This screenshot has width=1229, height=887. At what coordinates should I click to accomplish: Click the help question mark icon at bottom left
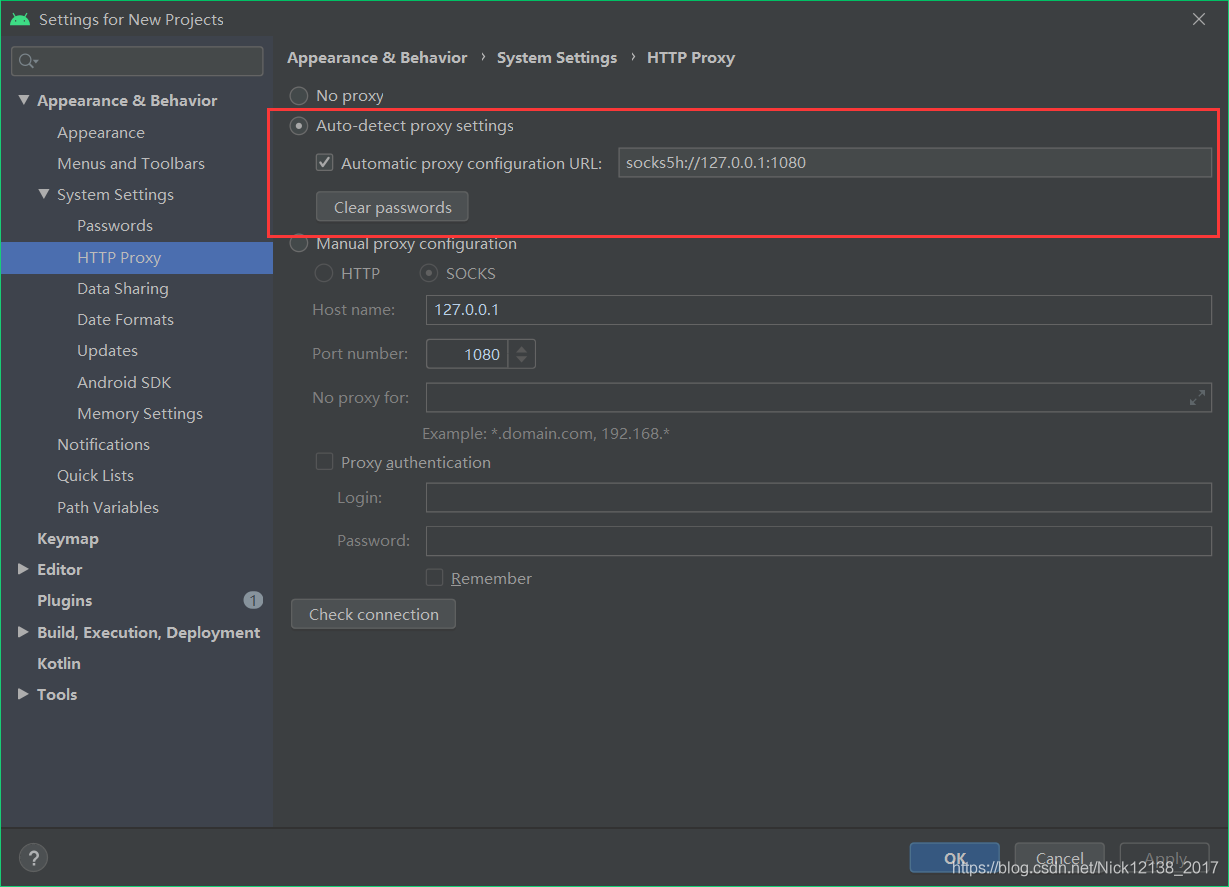coord(33,857)
